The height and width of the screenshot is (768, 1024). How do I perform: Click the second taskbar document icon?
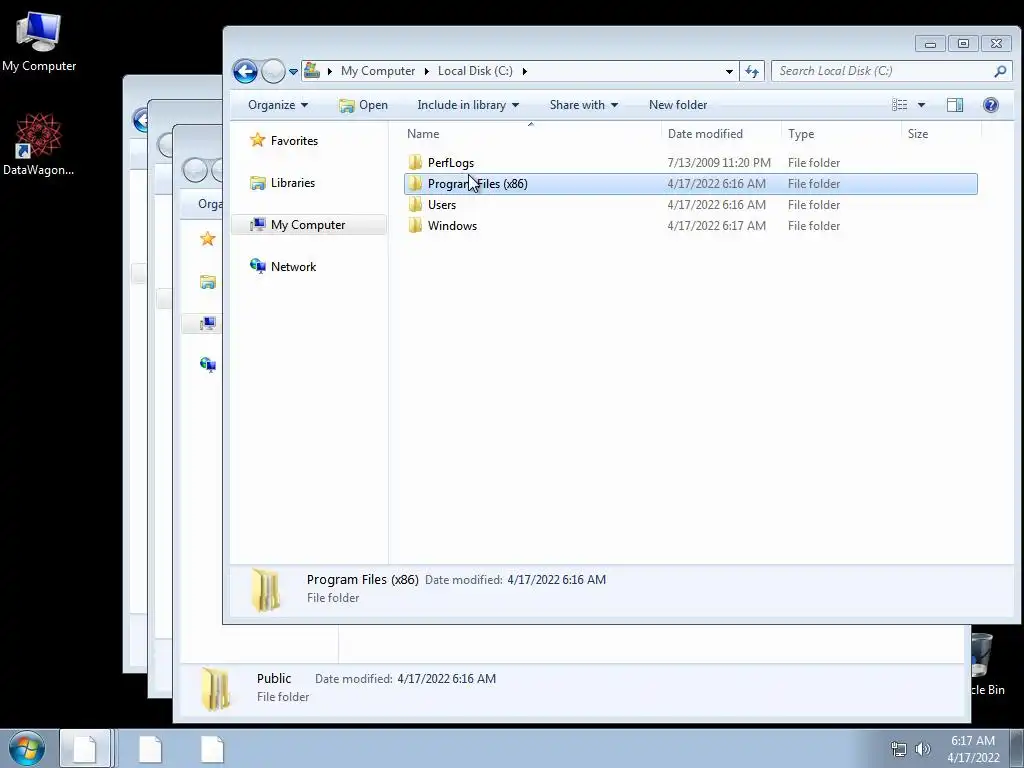150,748
